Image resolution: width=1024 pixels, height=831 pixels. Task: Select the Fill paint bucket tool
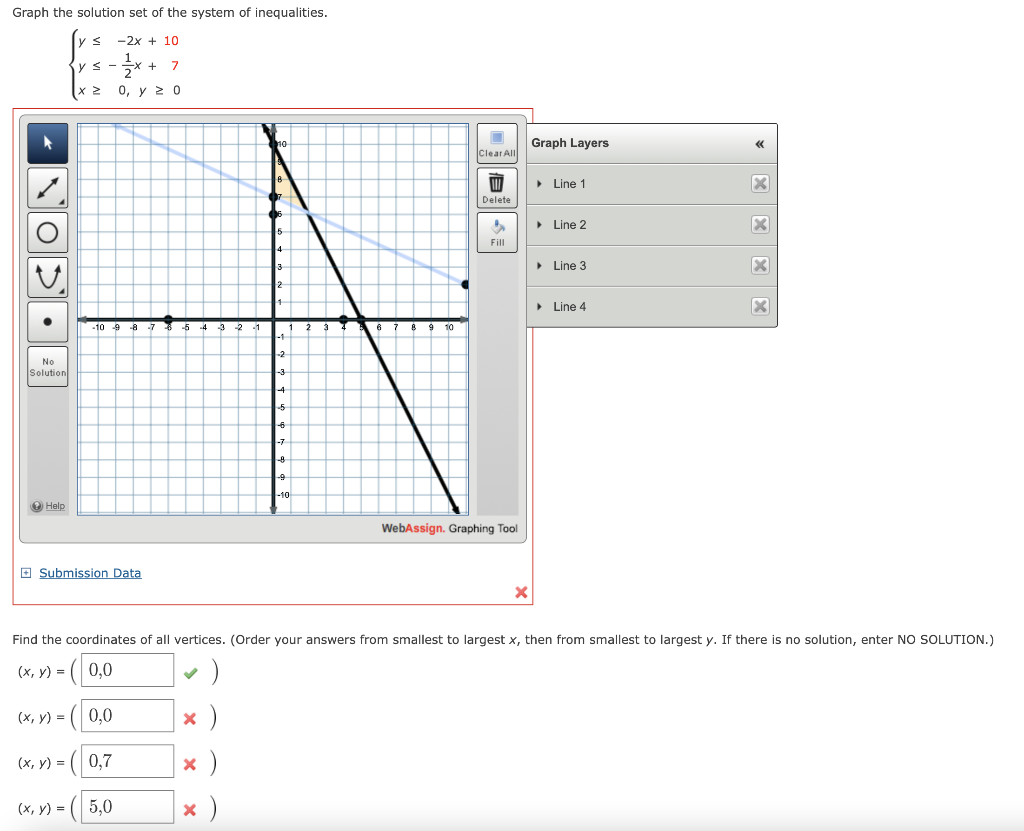[497, 230]
